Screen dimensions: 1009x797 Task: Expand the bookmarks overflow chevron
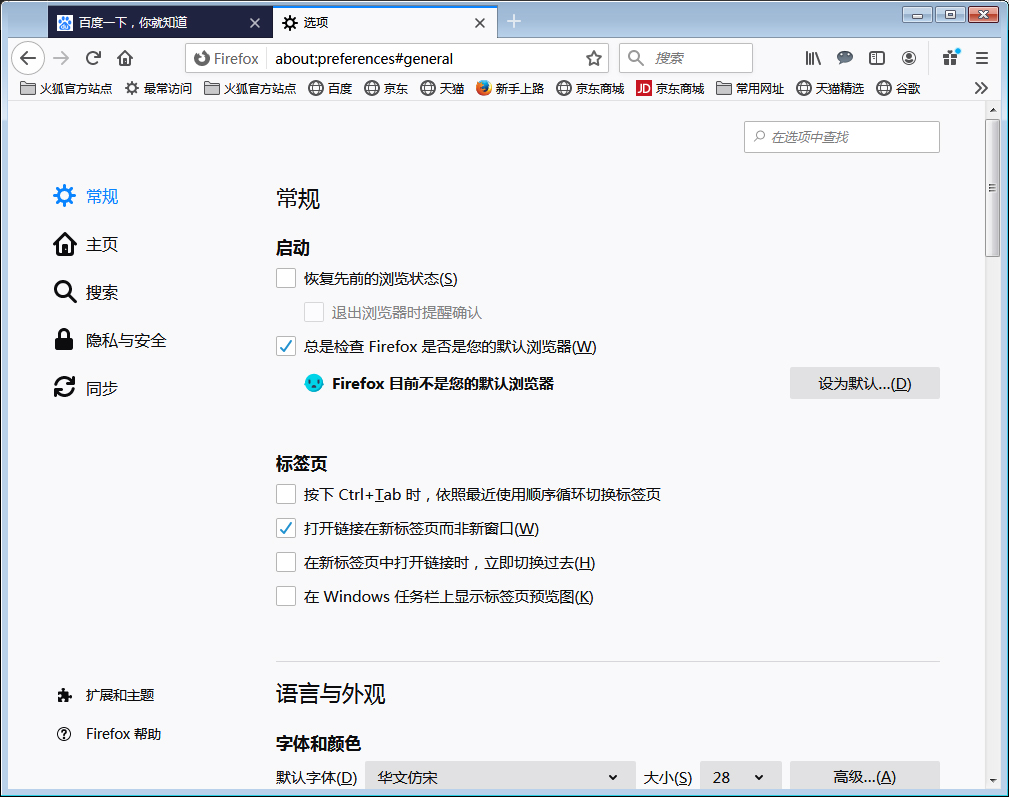click(981, 88)
